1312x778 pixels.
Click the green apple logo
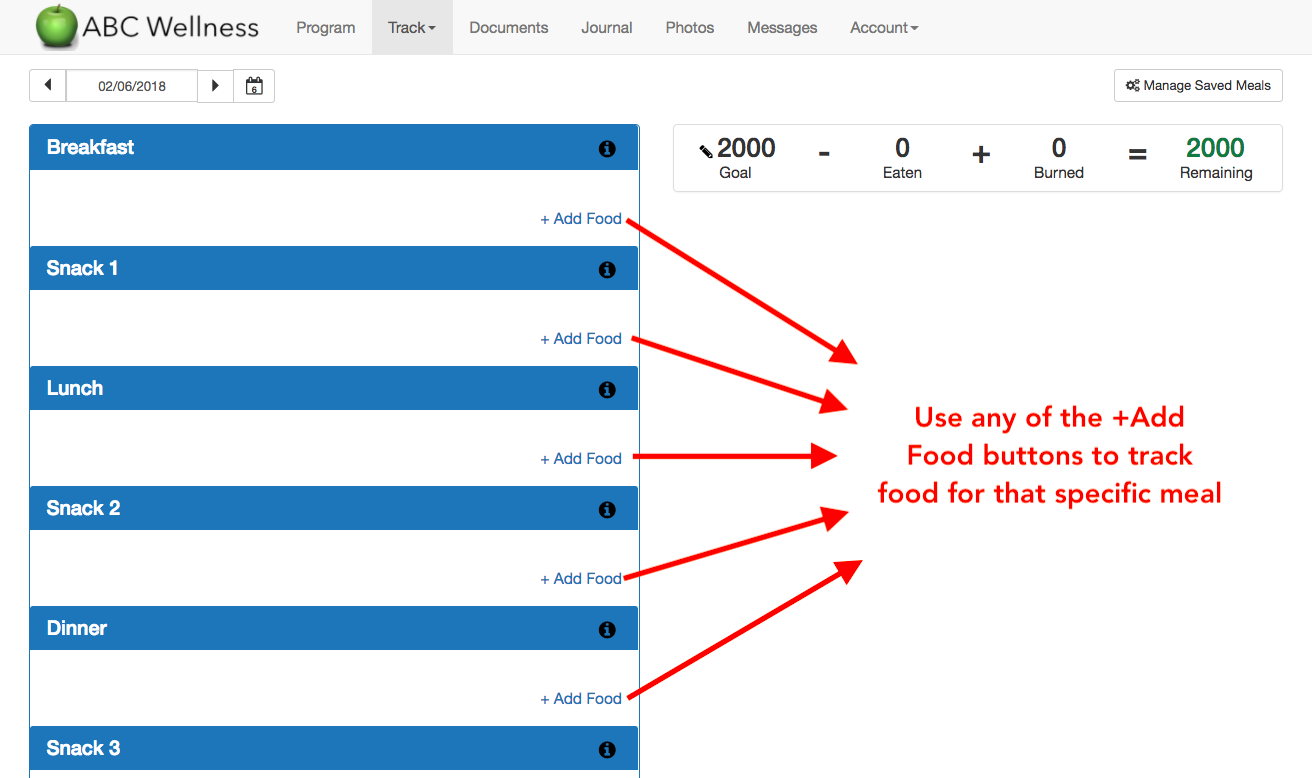click(56, 27)
